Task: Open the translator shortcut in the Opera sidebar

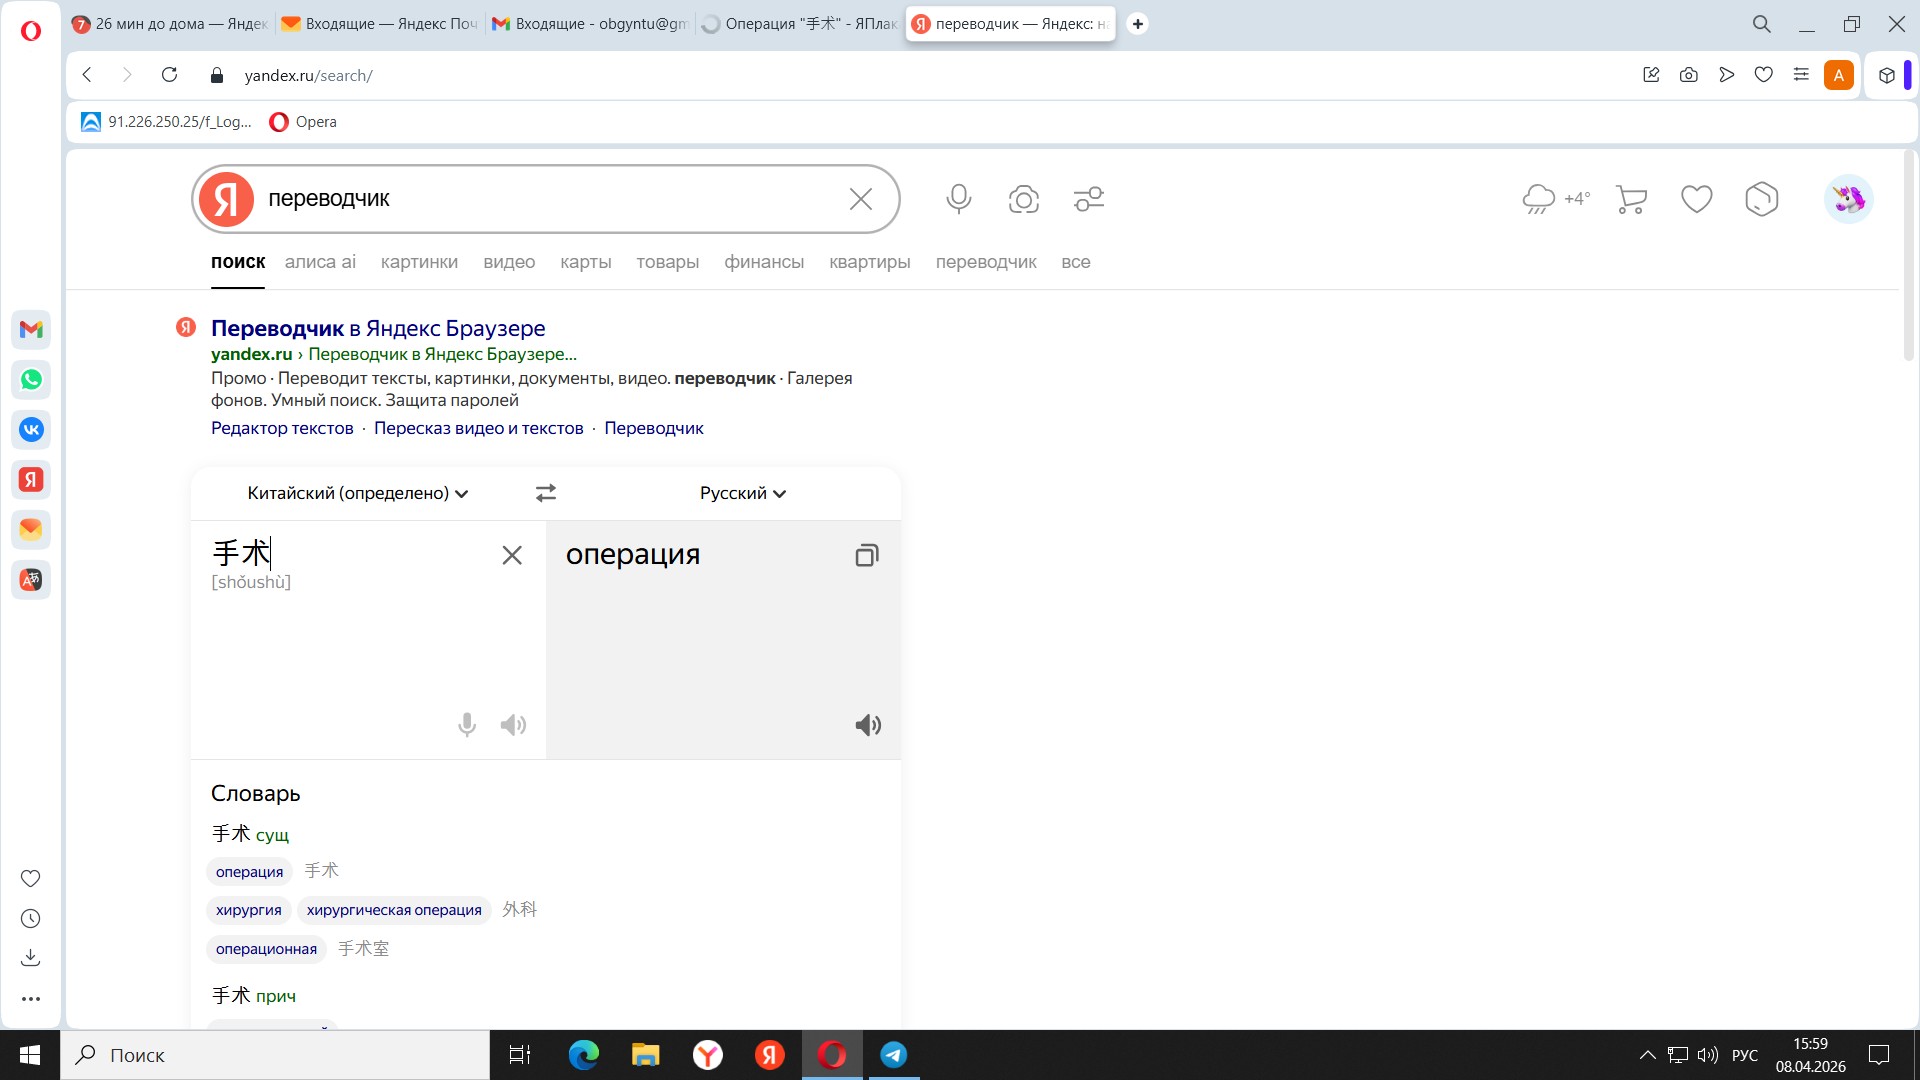Action: tap(31, 579)
